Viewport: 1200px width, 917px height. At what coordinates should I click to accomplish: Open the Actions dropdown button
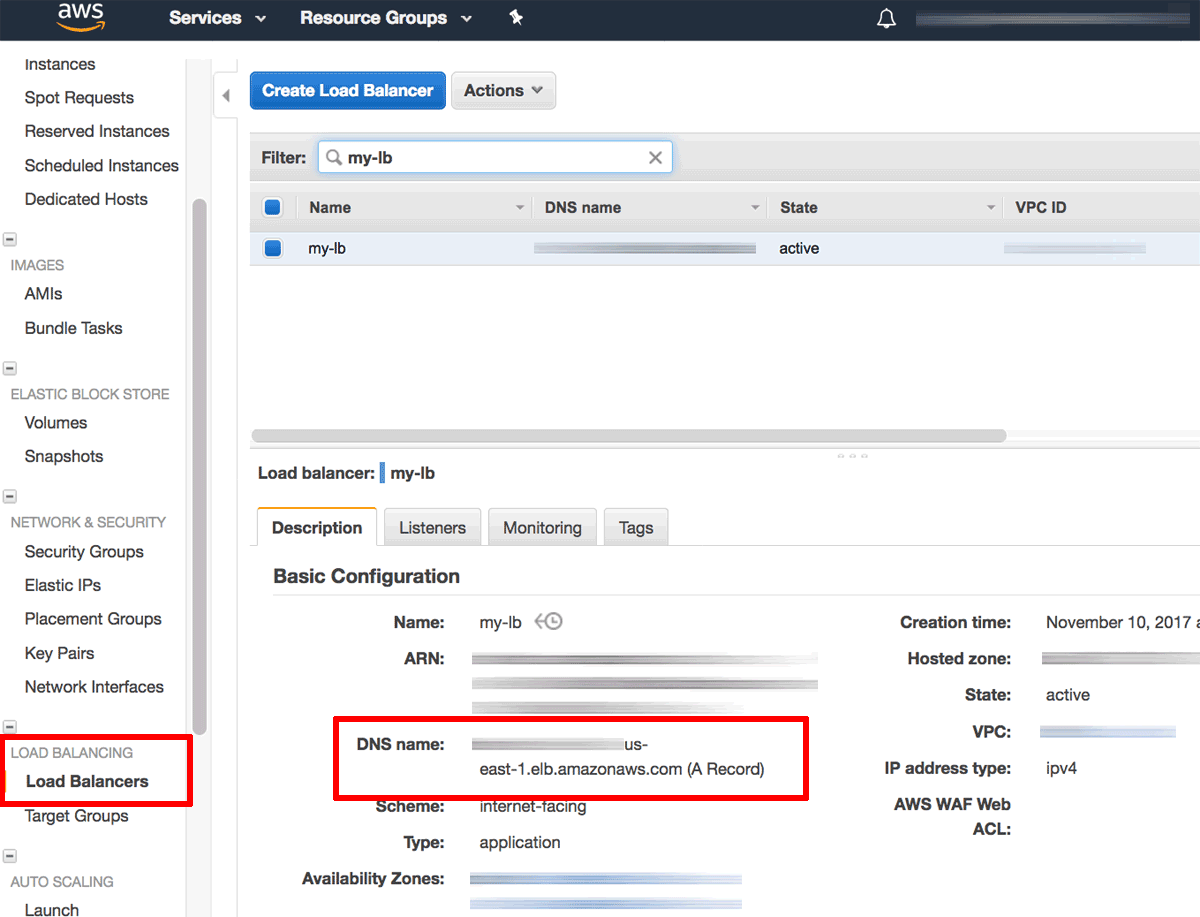[x=503, y=90]
